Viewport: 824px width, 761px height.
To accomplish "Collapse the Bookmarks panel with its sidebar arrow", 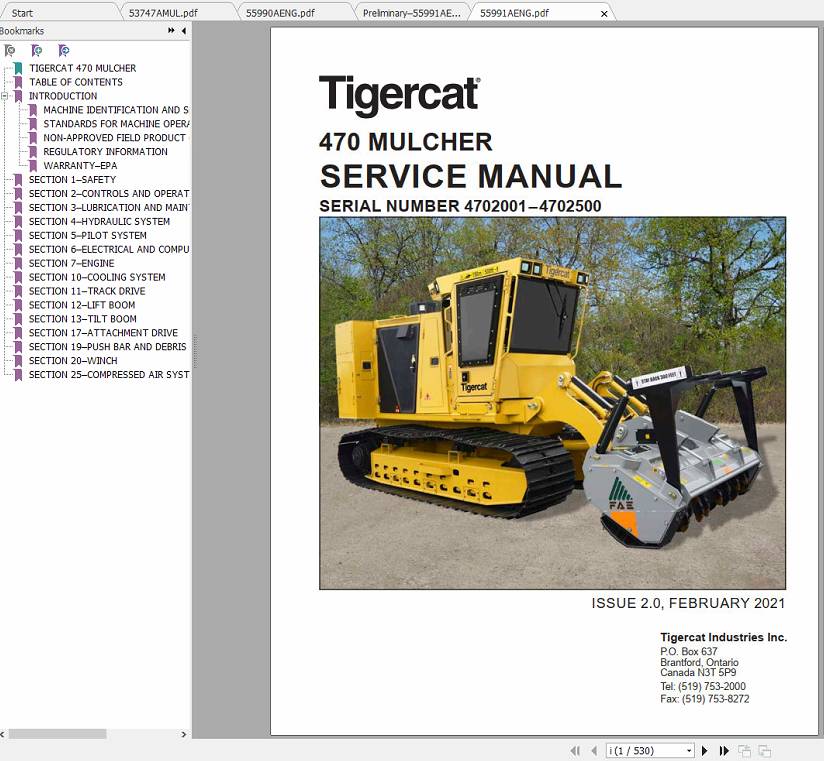I will tap(183, 30).
